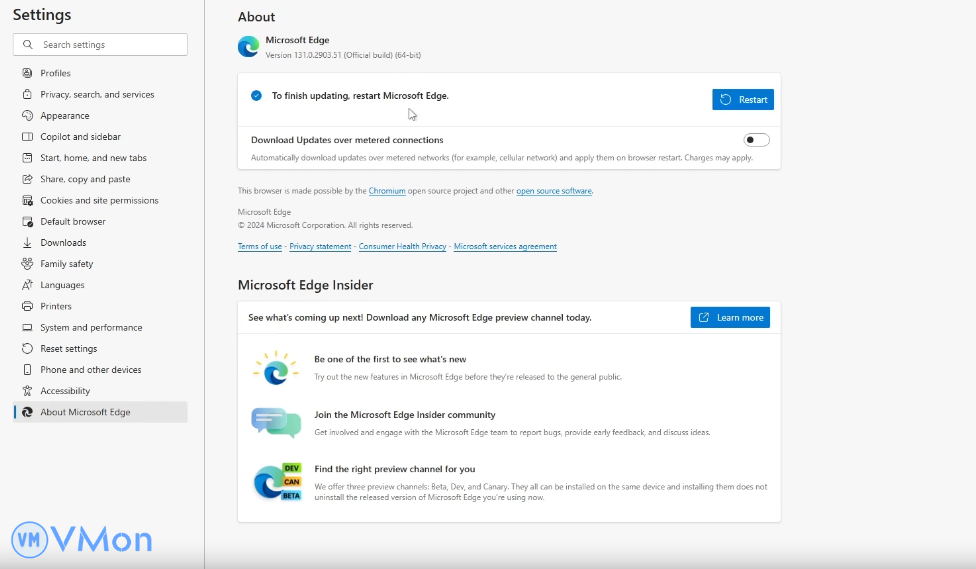Open the Microsoft services agreement link

(505, 247)
